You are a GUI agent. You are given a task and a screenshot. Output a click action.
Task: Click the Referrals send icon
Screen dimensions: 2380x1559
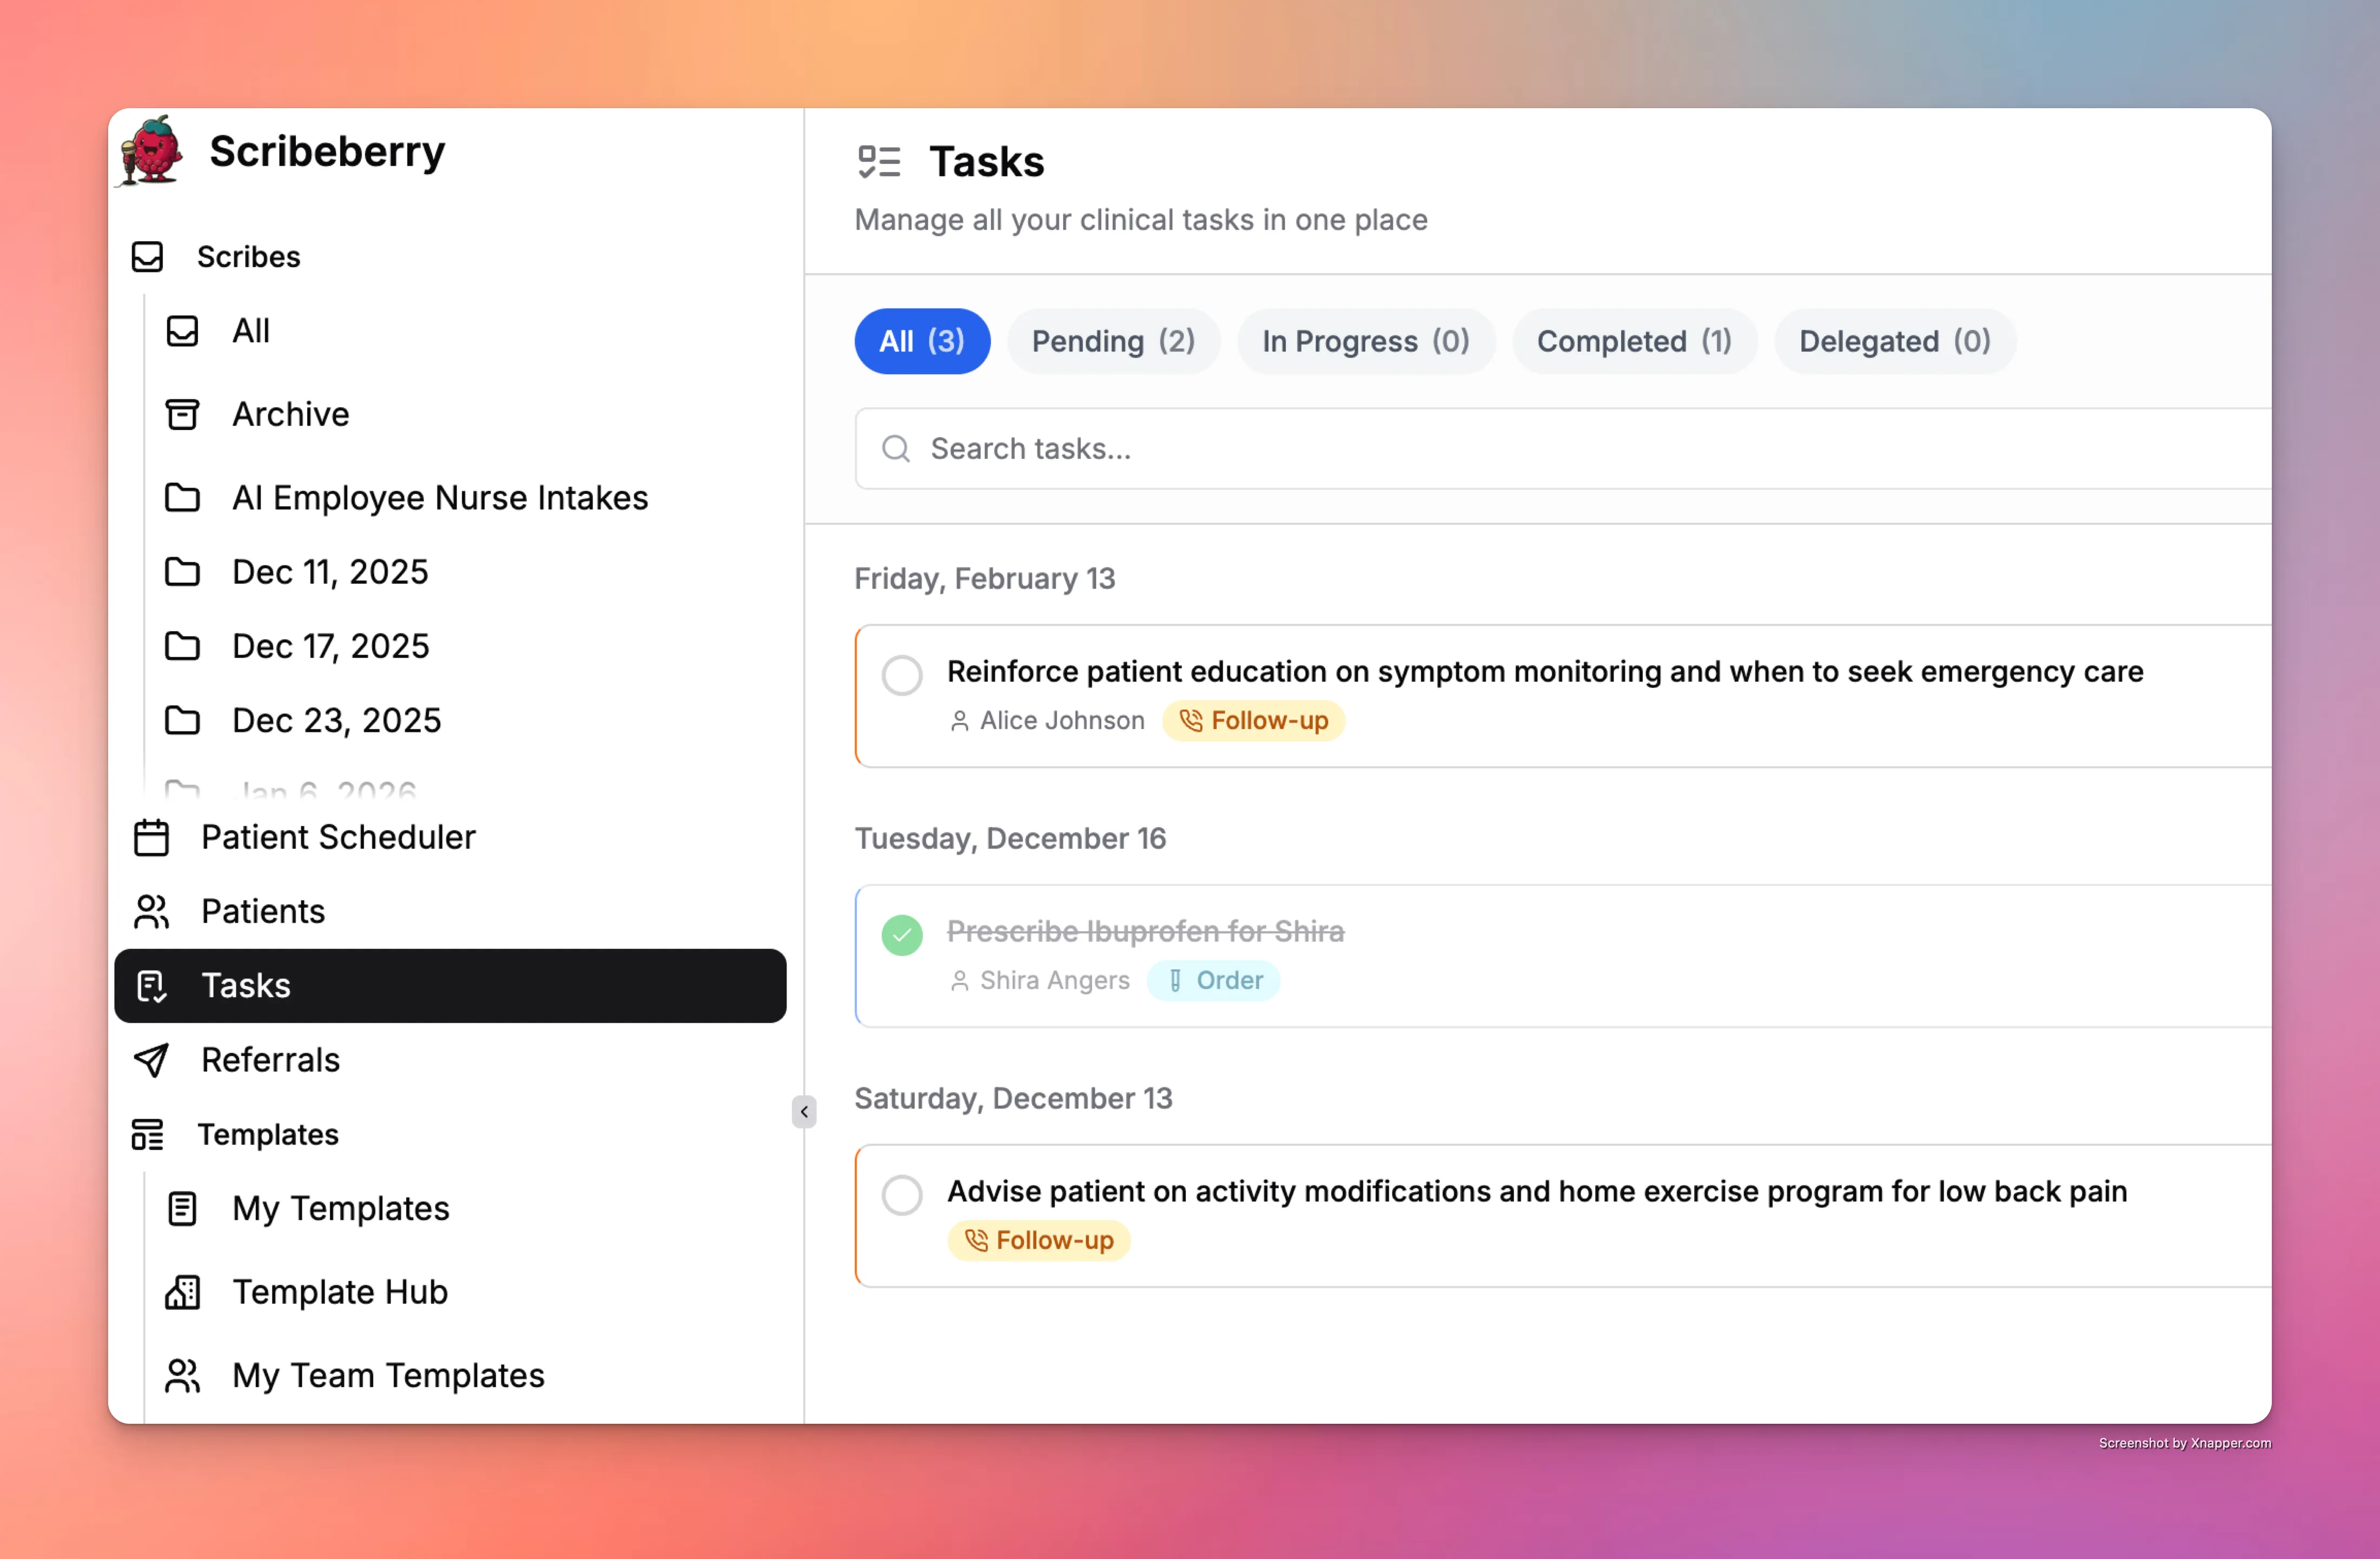coord(152,1060)
